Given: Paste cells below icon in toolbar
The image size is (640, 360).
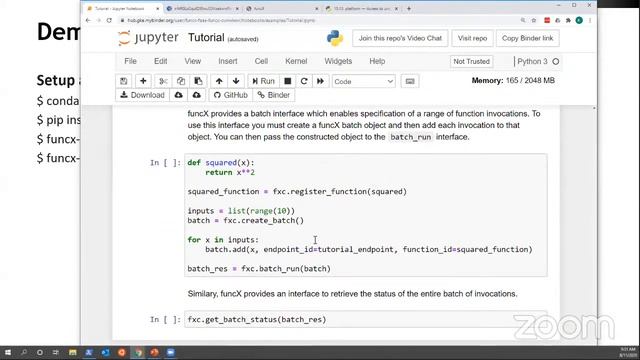Looking at the screenshot, I should [x=198, y=81].
